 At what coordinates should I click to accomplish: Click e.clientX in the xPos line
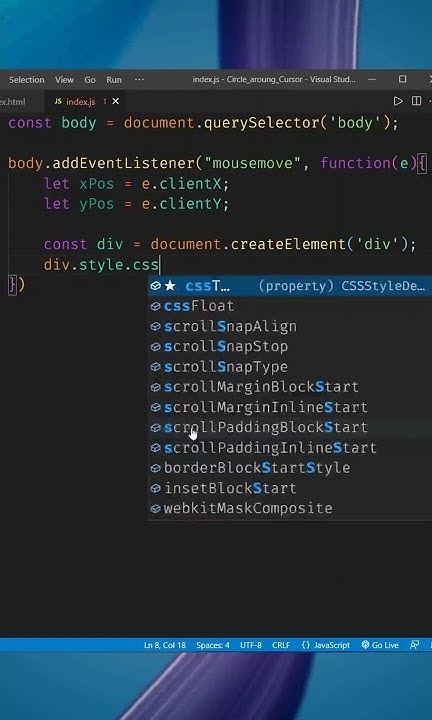181,184
